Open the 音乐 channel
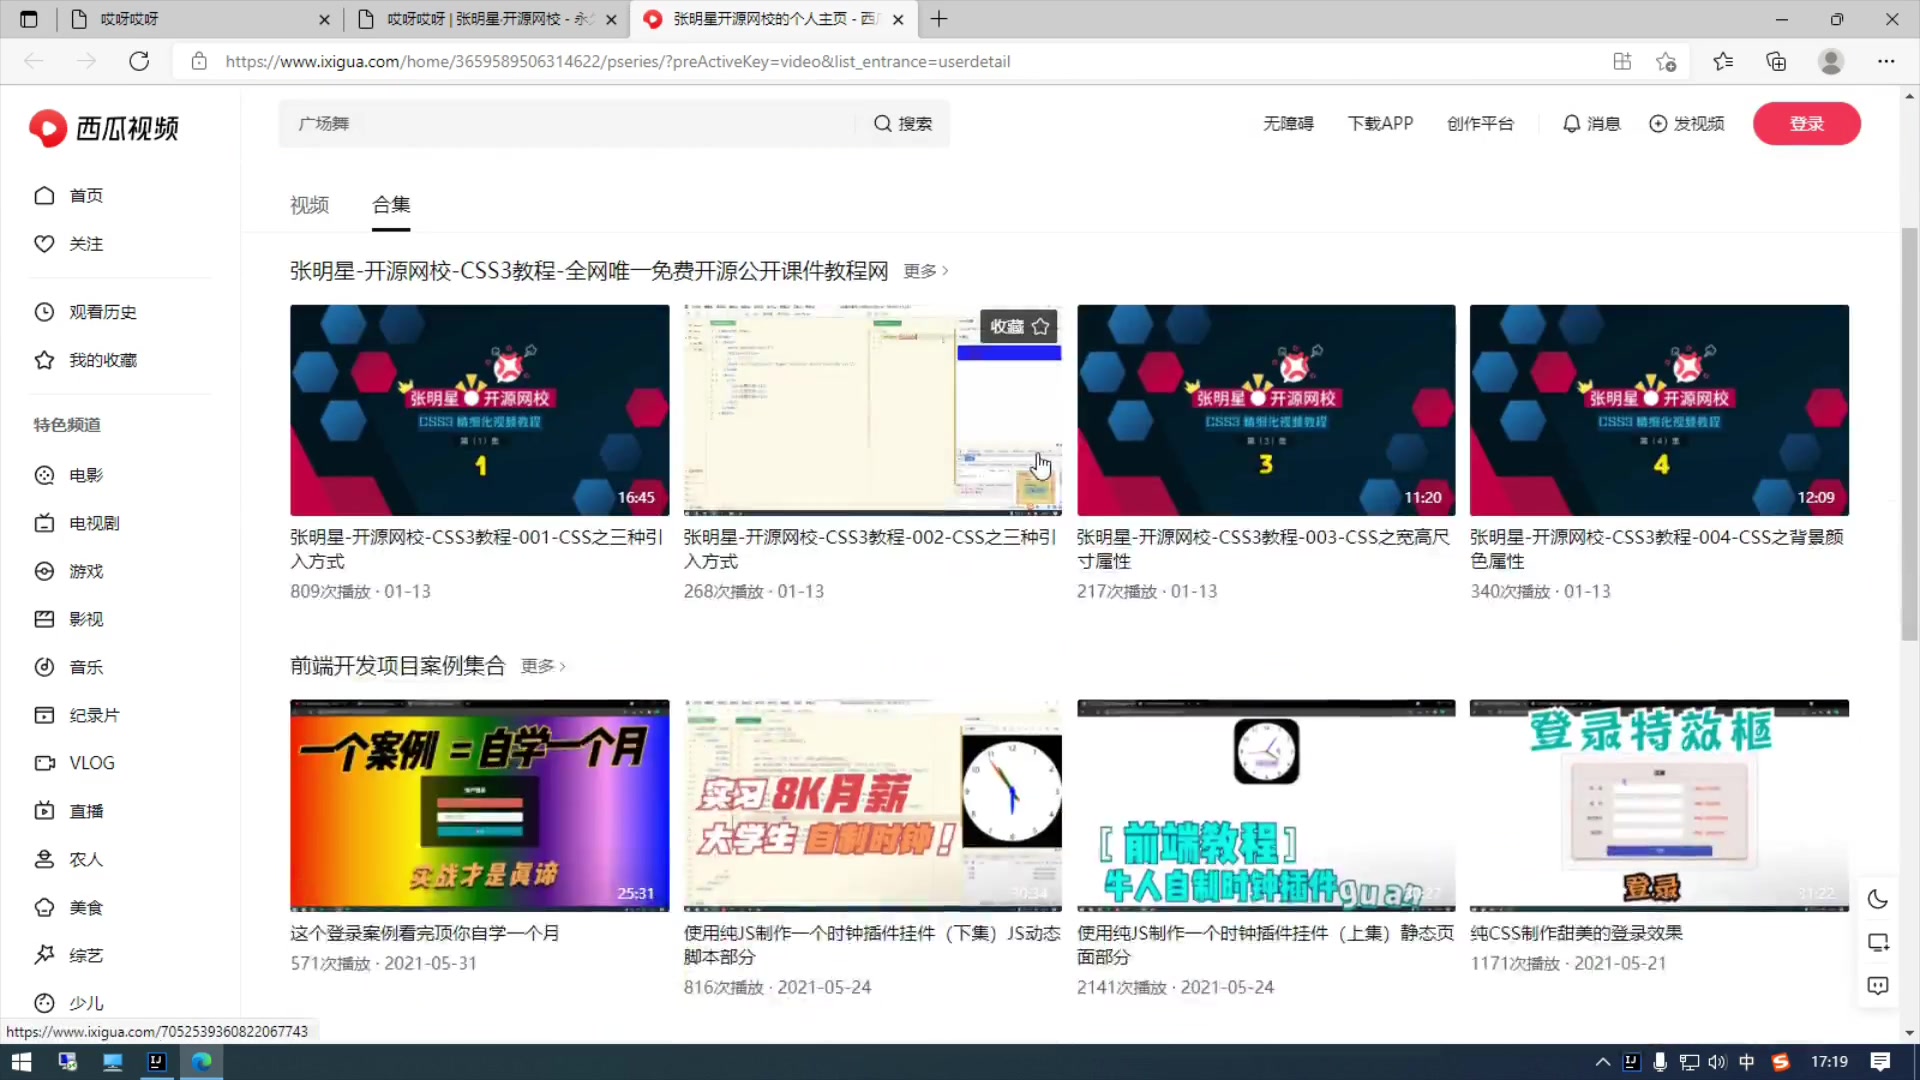The width and height of the screenshot is (1920, 1080). coord(69,667)
